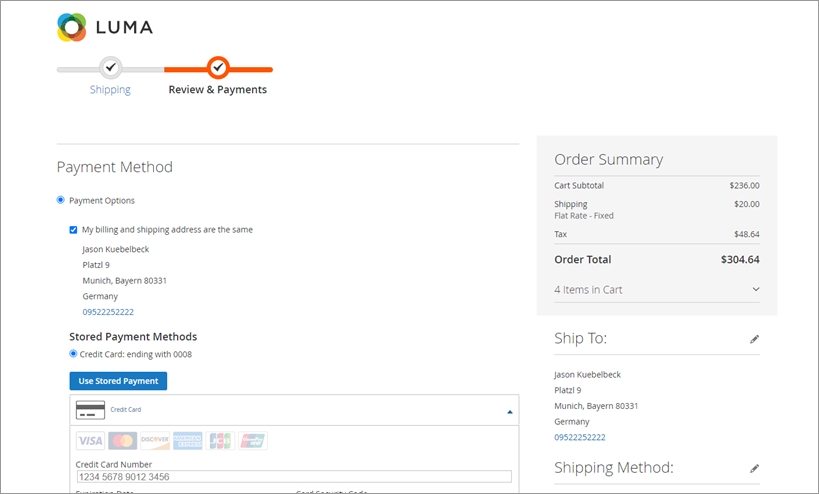
Task: Click into the Credit Card Number field
Action: coord(293,477)
